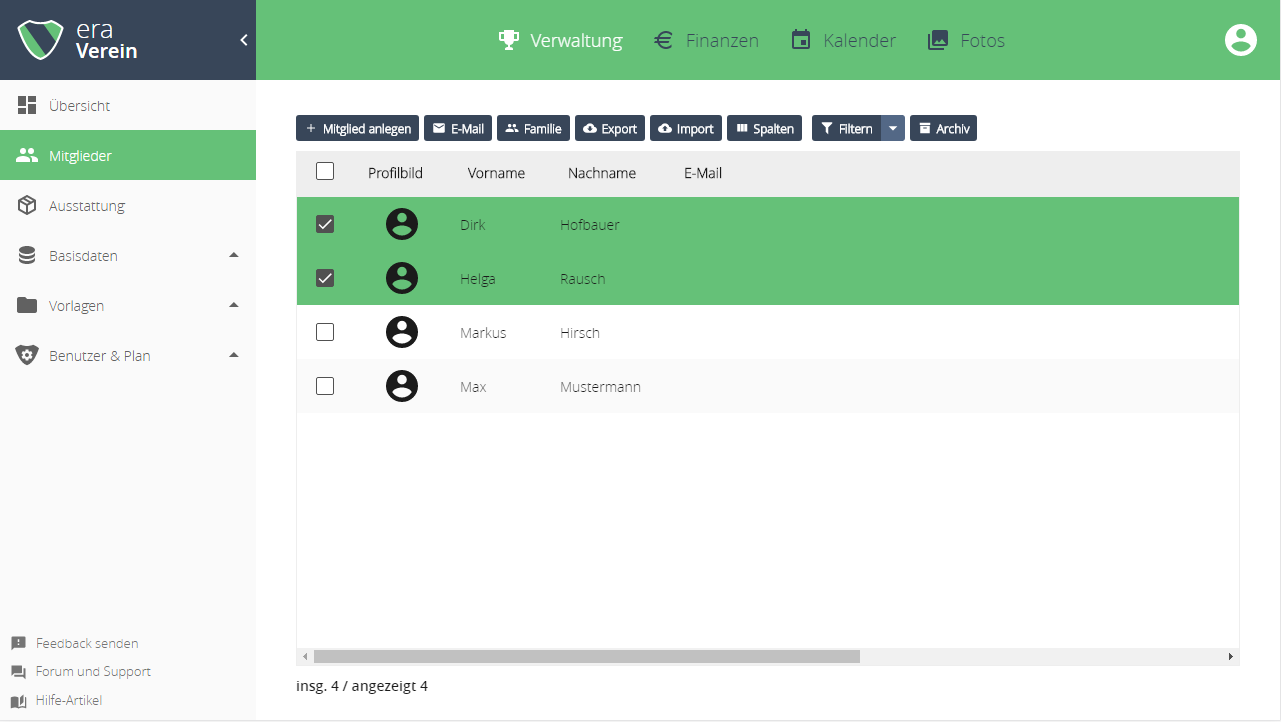Image resolution: width=1281 pixels, height=722 pixels.
Task: Switch to the Finanzen tab
Action: point(706,40)
